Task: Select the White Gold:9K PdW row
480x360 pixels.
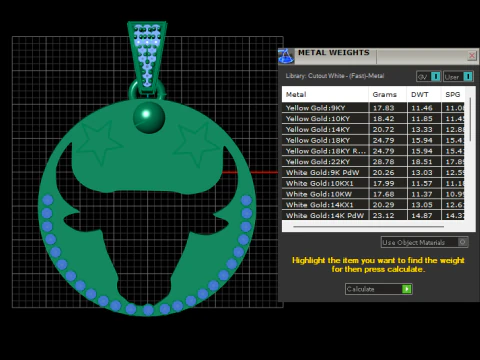Action: point(373,172)
